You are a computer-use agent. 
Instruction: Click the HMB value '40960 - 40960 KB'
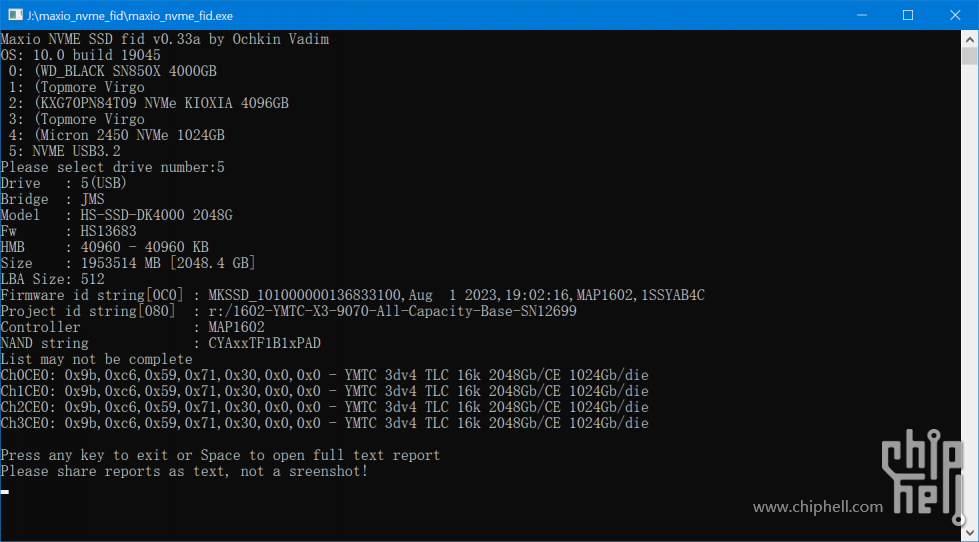[145, 247]
